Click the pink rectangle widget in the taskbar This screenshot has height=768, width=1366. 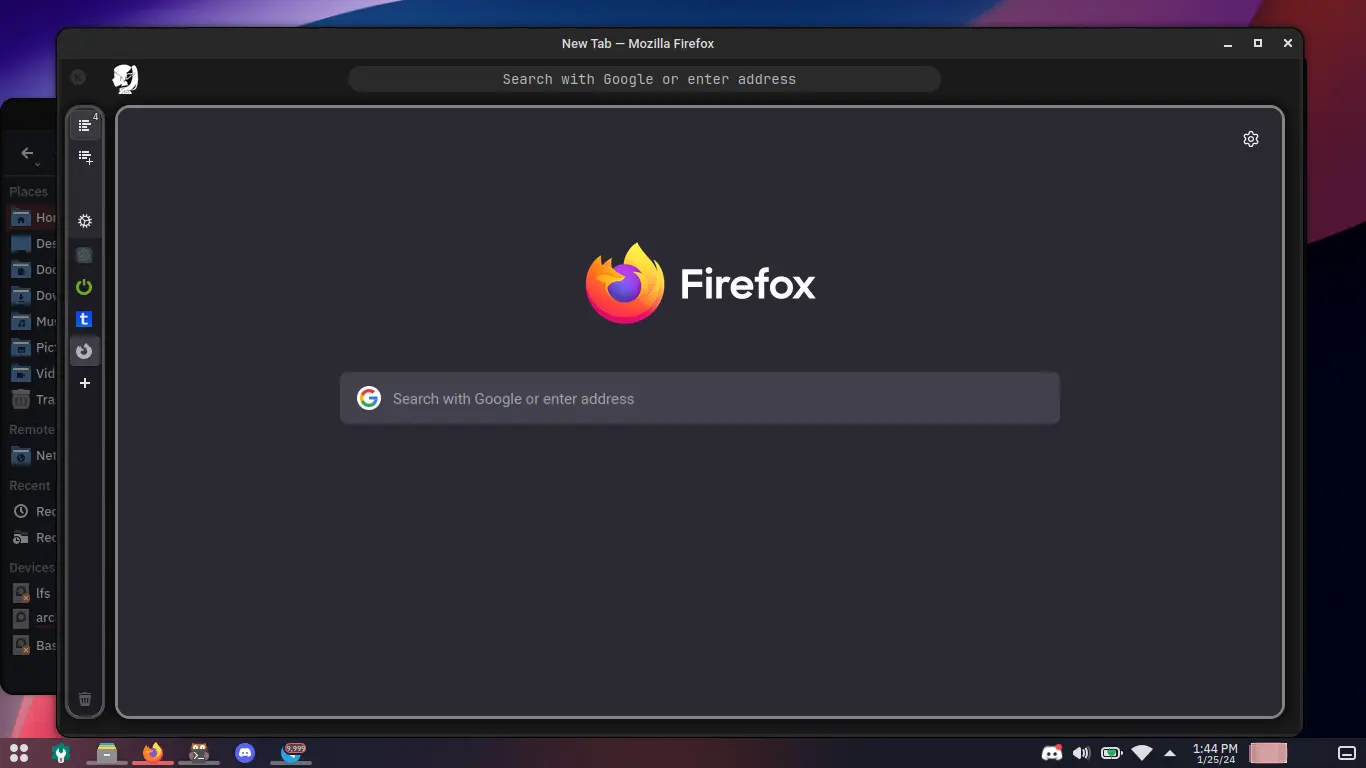[x=1268, y=753]
